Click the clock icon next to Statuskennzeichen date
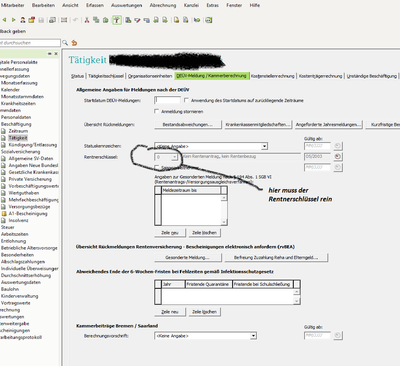The width and height of the screenshot is (400, 366). tap(338, 146)
